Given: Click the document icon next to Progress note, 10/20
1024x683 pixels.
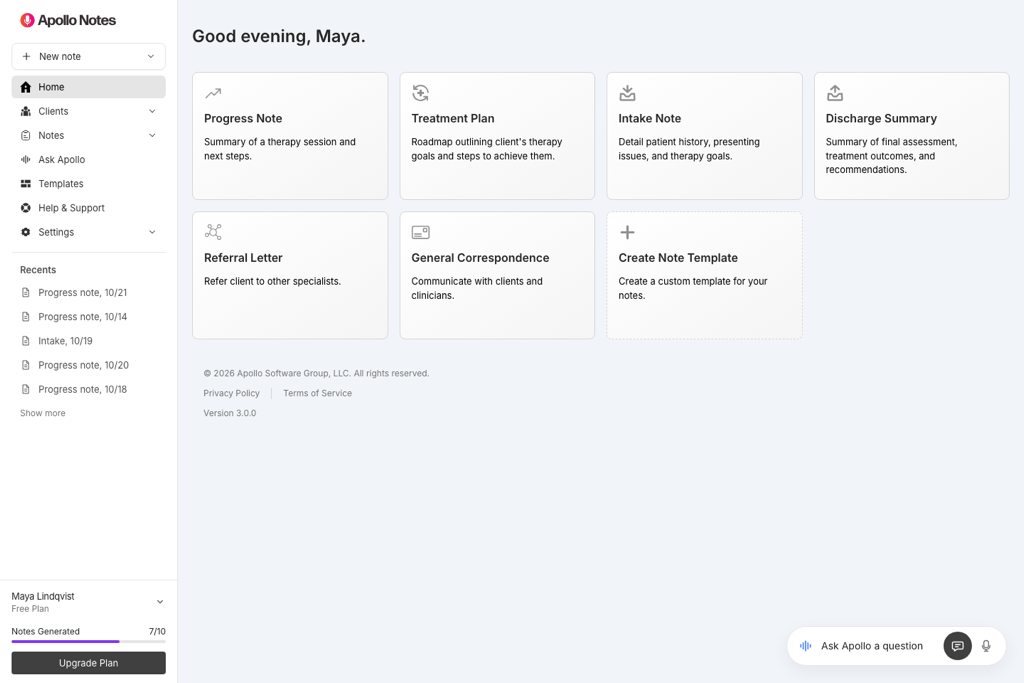Looking at the screenshot, I should pos(25,365).
